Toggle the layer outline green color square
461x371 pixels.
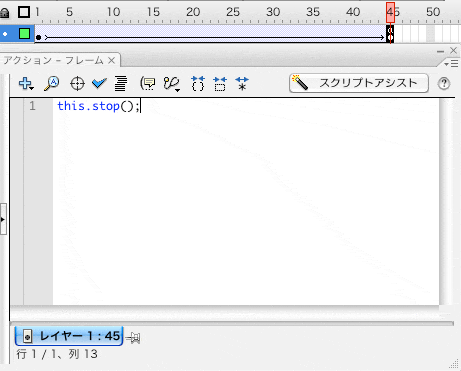24,34
